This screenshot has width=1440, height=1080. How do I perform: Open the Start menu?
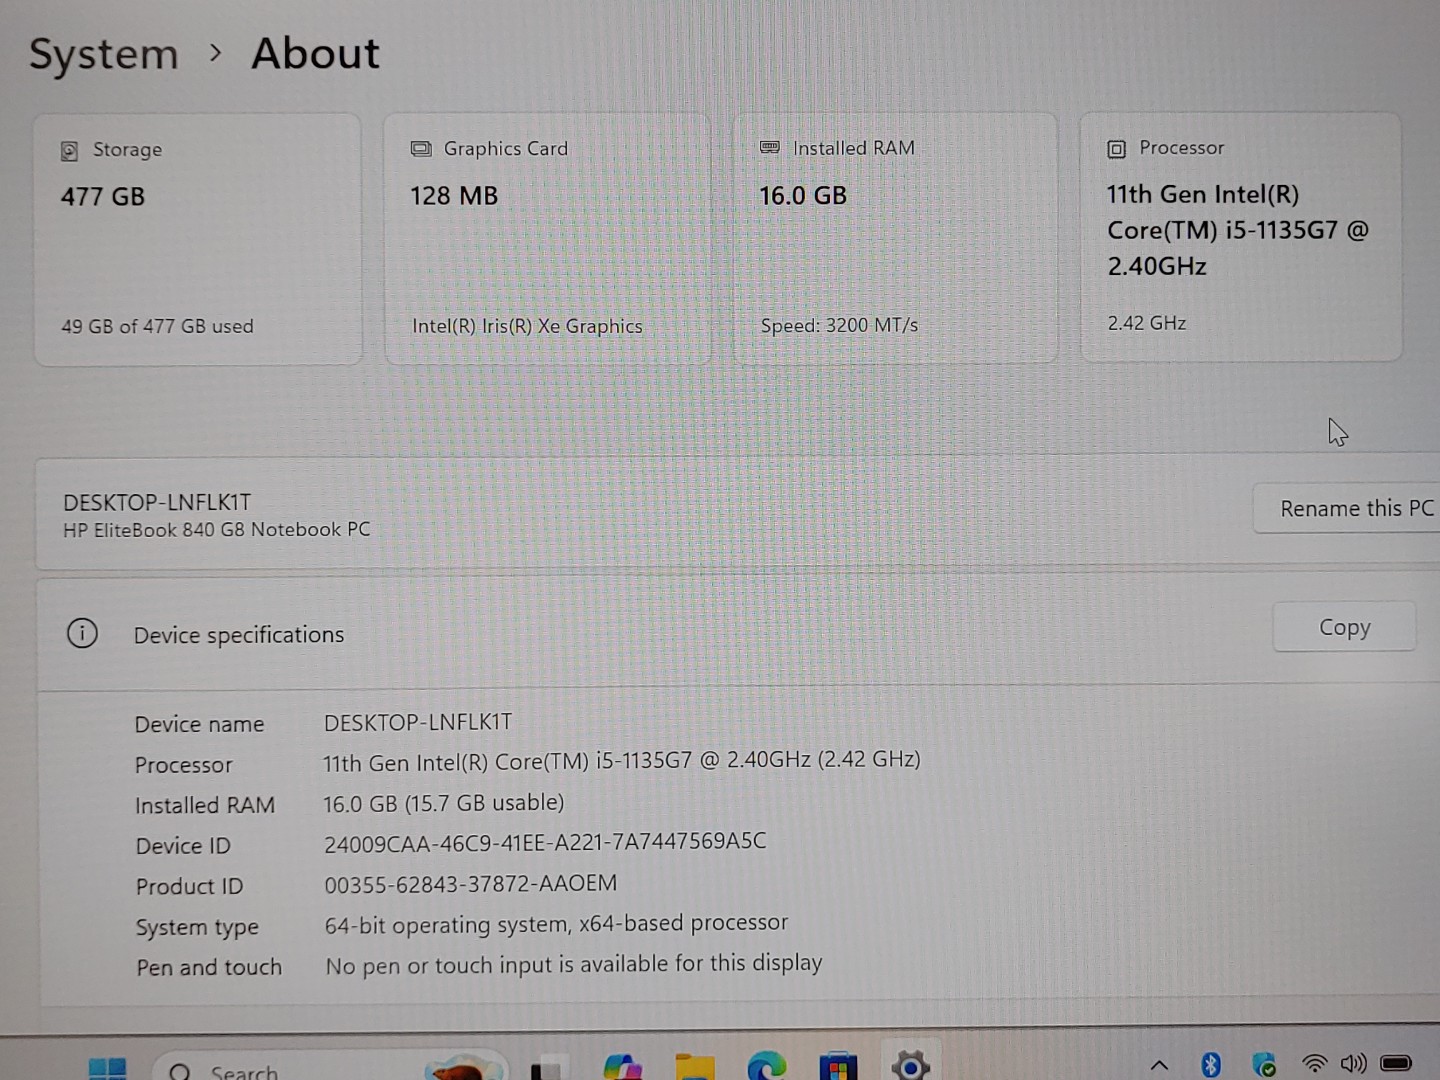click(108, 1068)
